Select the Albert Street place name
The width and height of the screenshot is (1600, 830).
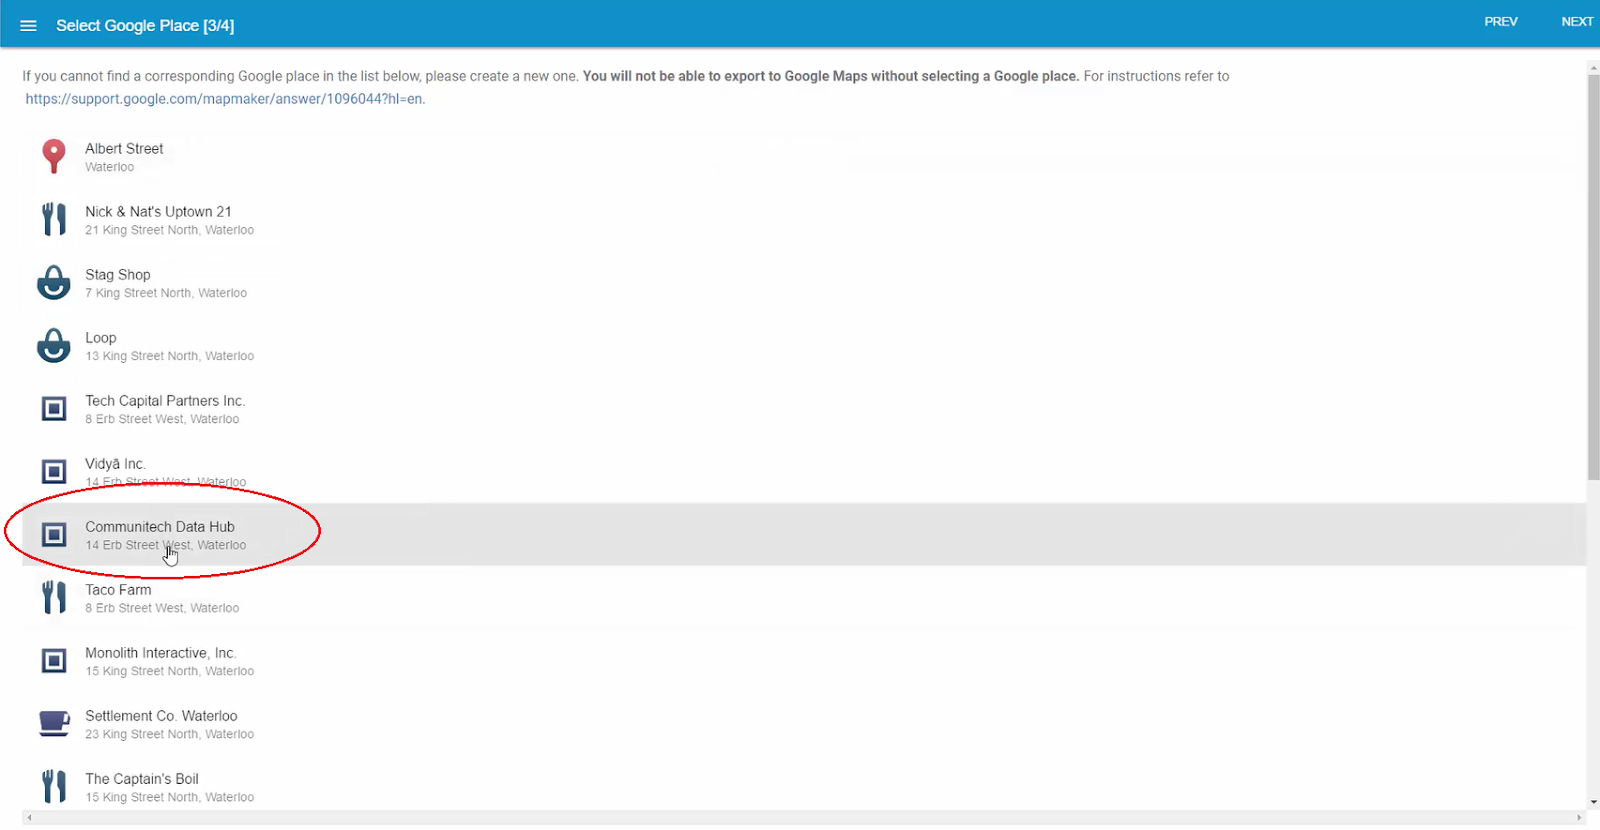[124, 148]
